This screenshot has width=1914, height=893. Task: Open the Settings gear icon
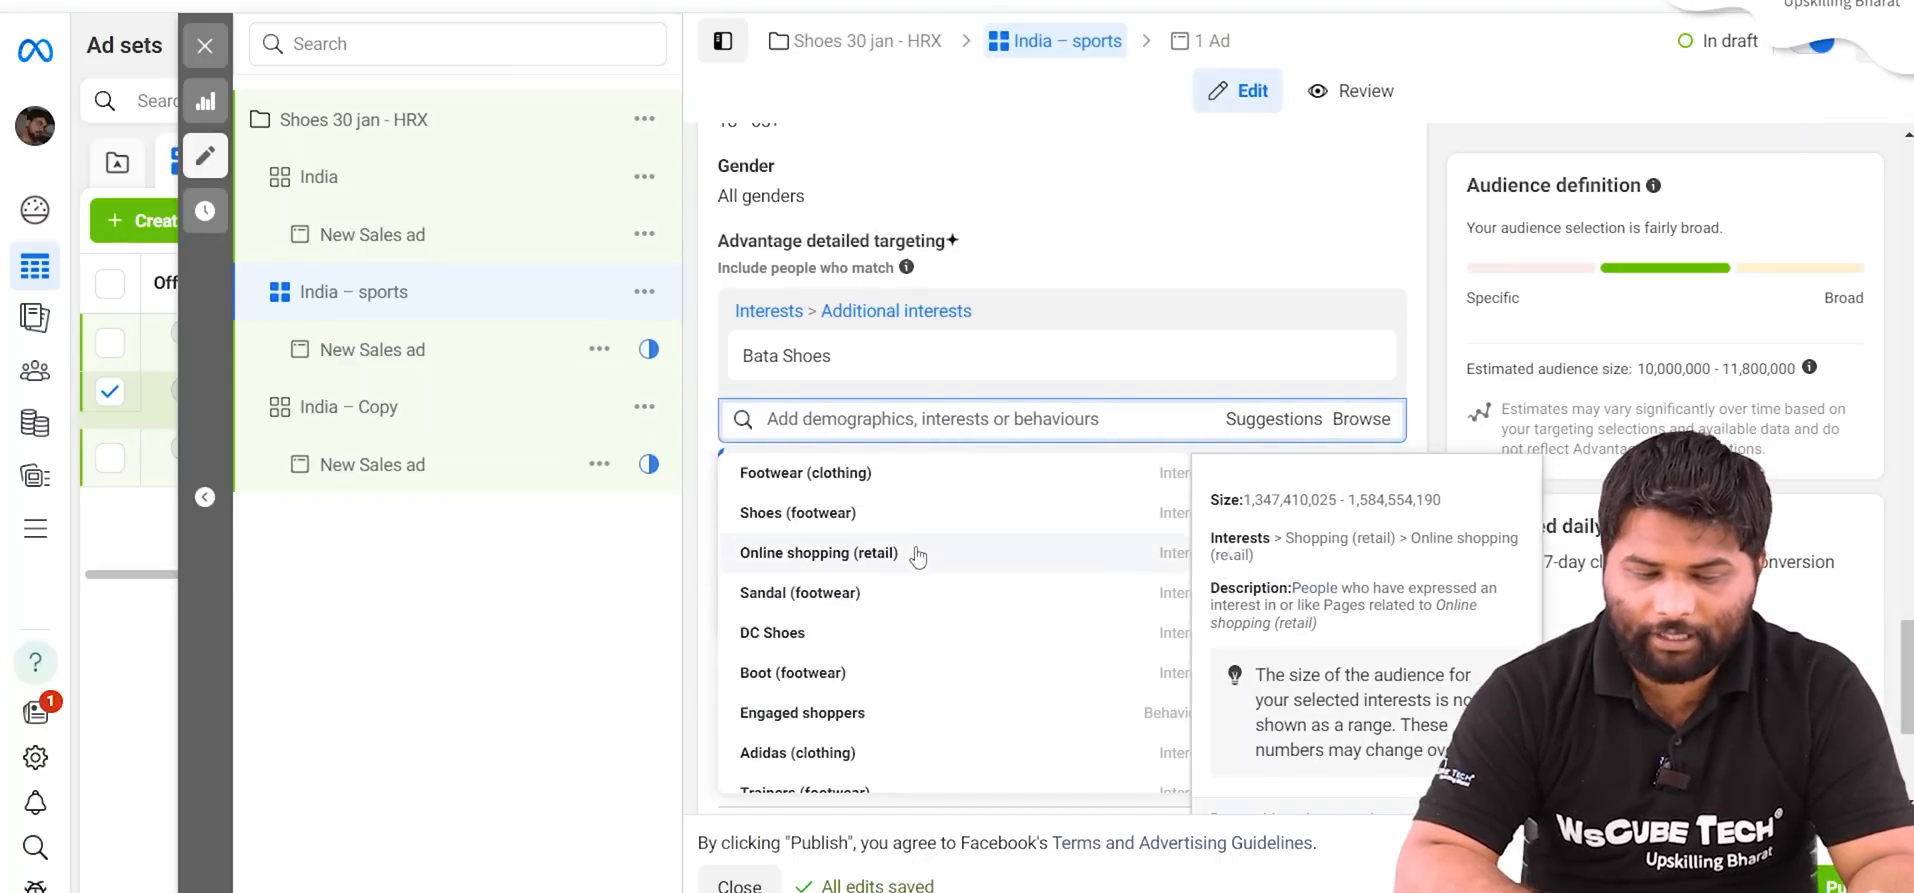click(x=35, y=758)
